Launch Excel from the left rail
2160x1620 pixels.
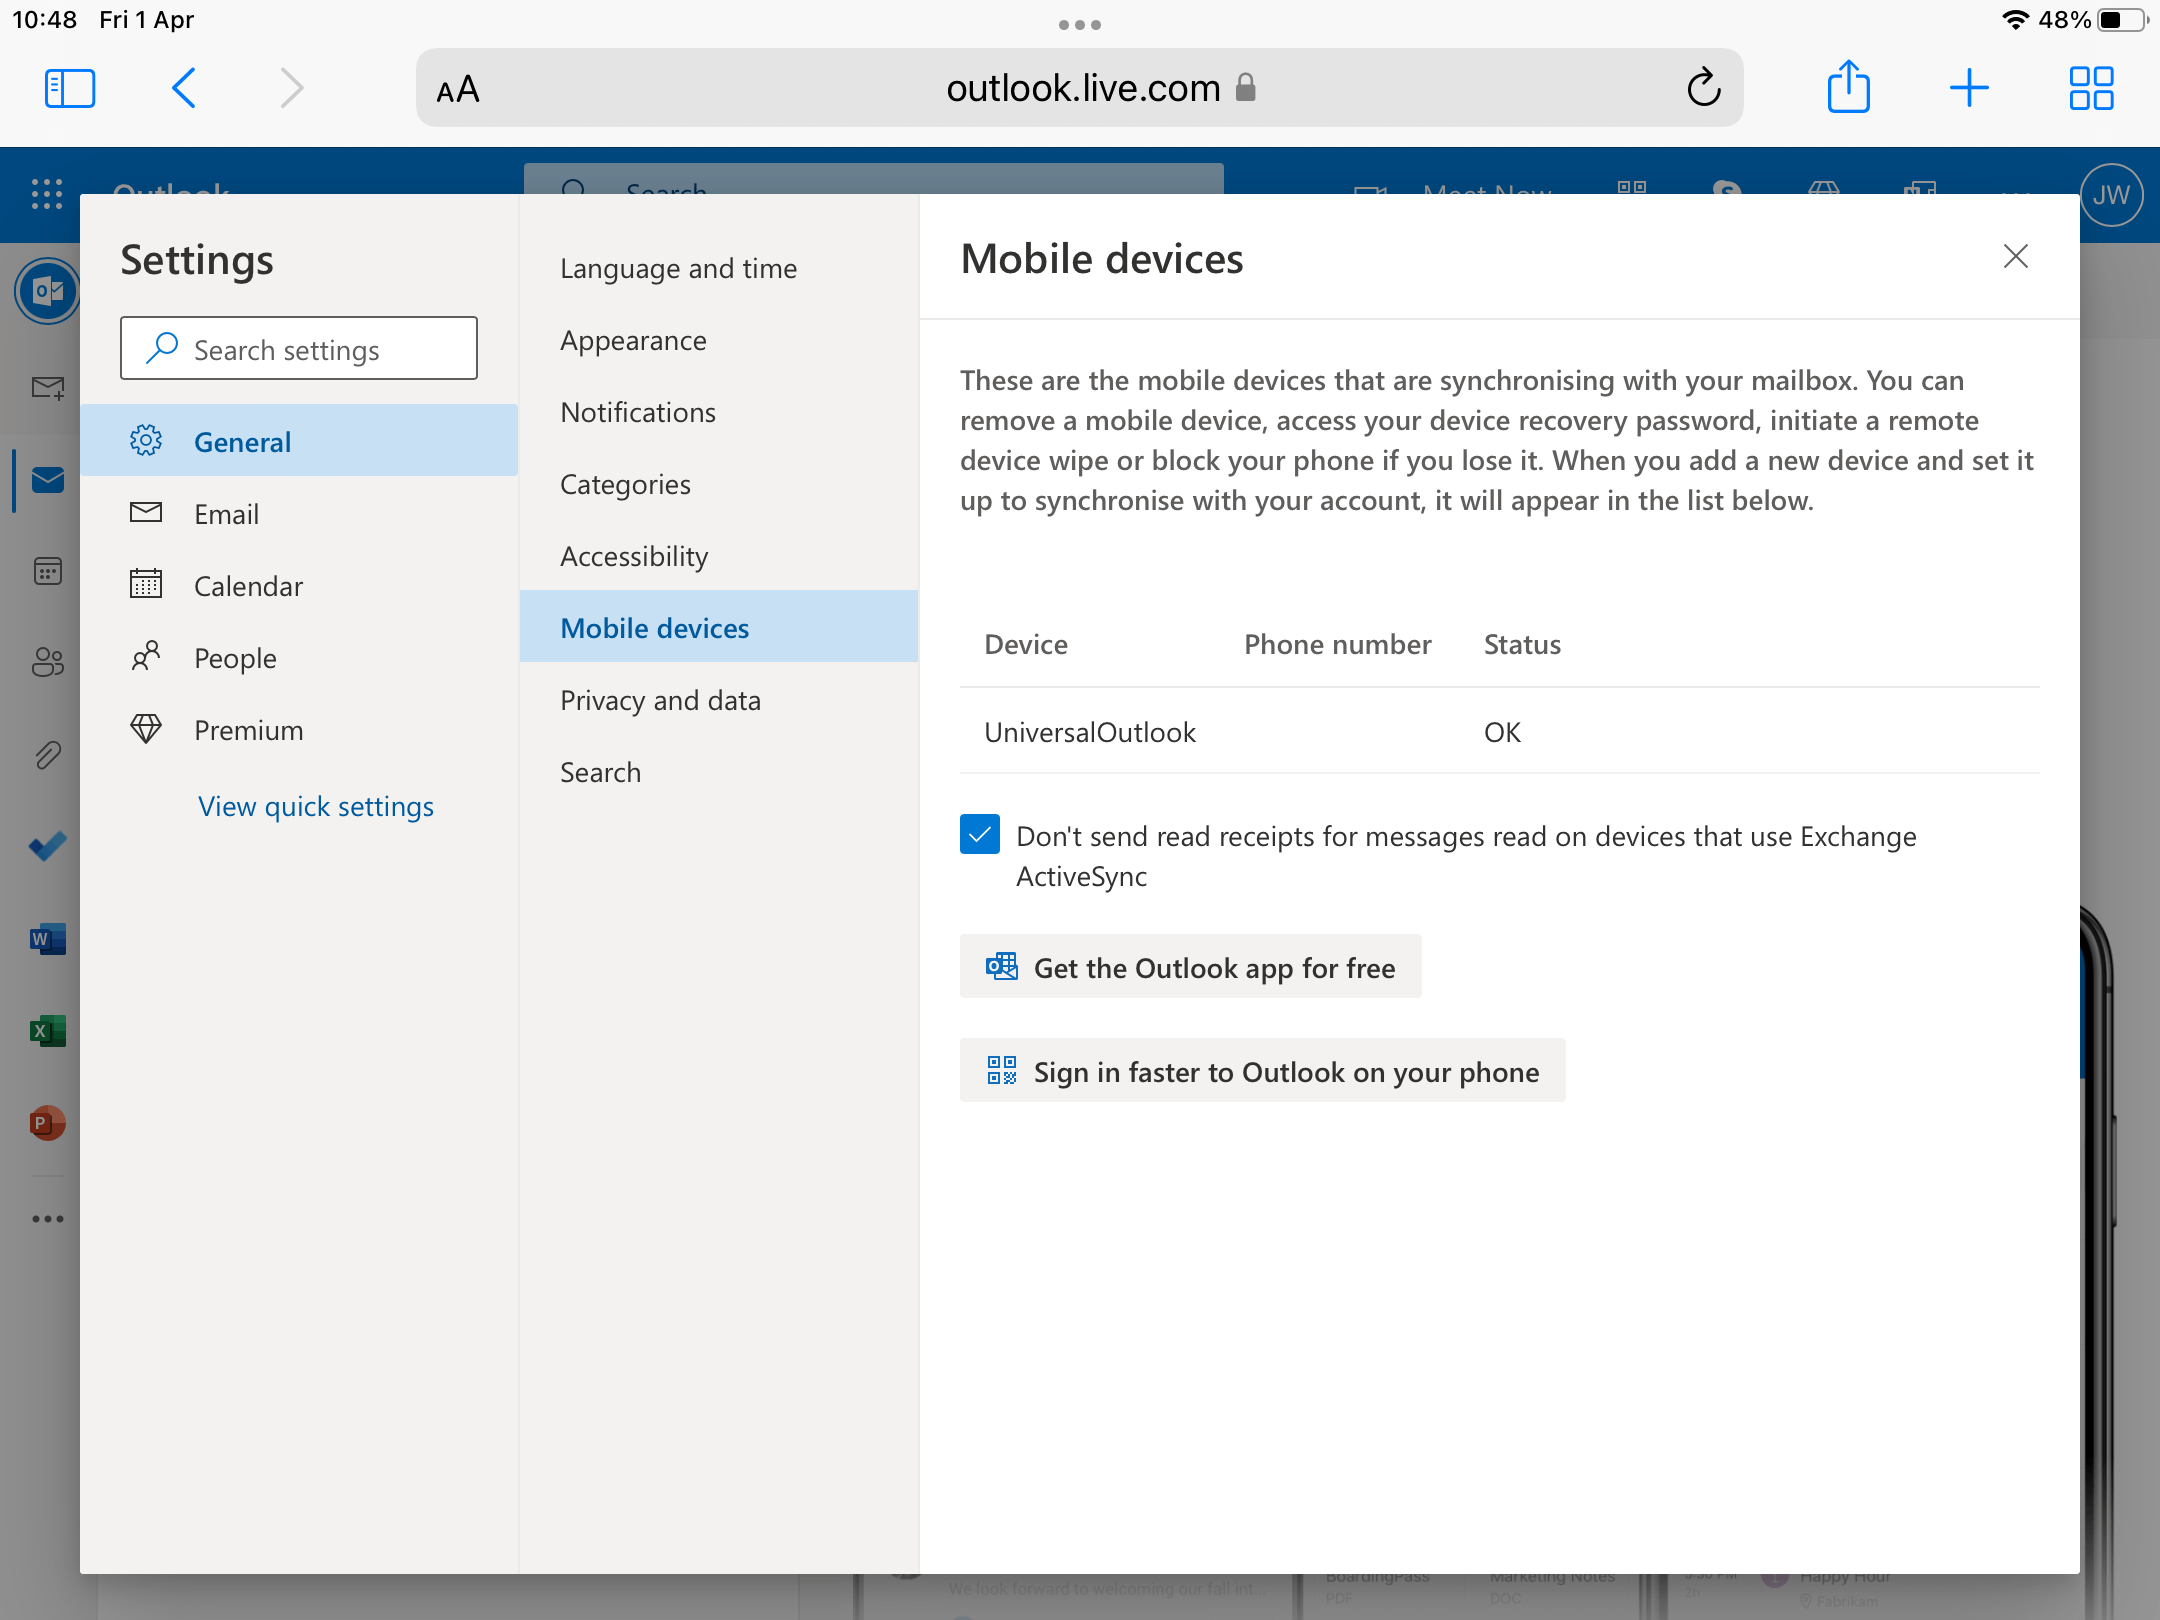coord(47,1031)
